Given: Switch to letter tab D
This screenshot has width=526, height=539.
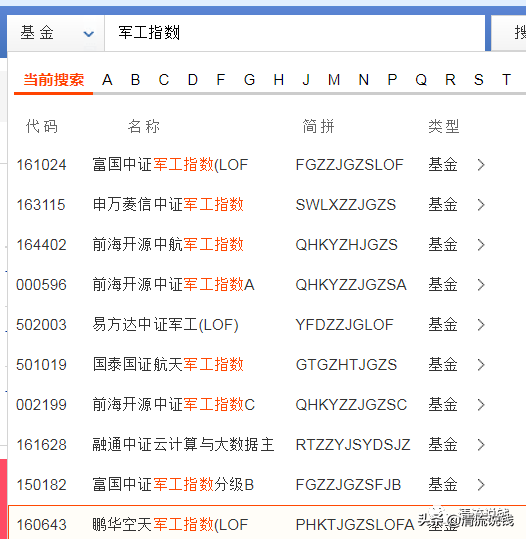Looking at the screenshot, I should click(193, 80).
